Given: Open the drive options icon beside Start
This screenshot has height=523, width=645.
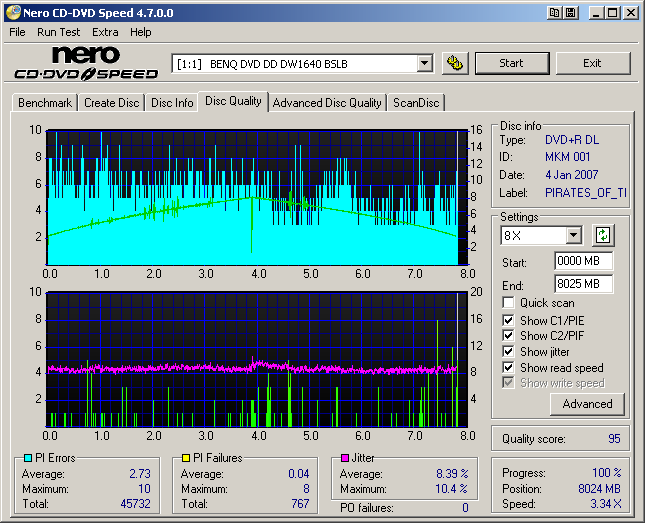Looking at the screenshot, I should click(x=455, y=63).
